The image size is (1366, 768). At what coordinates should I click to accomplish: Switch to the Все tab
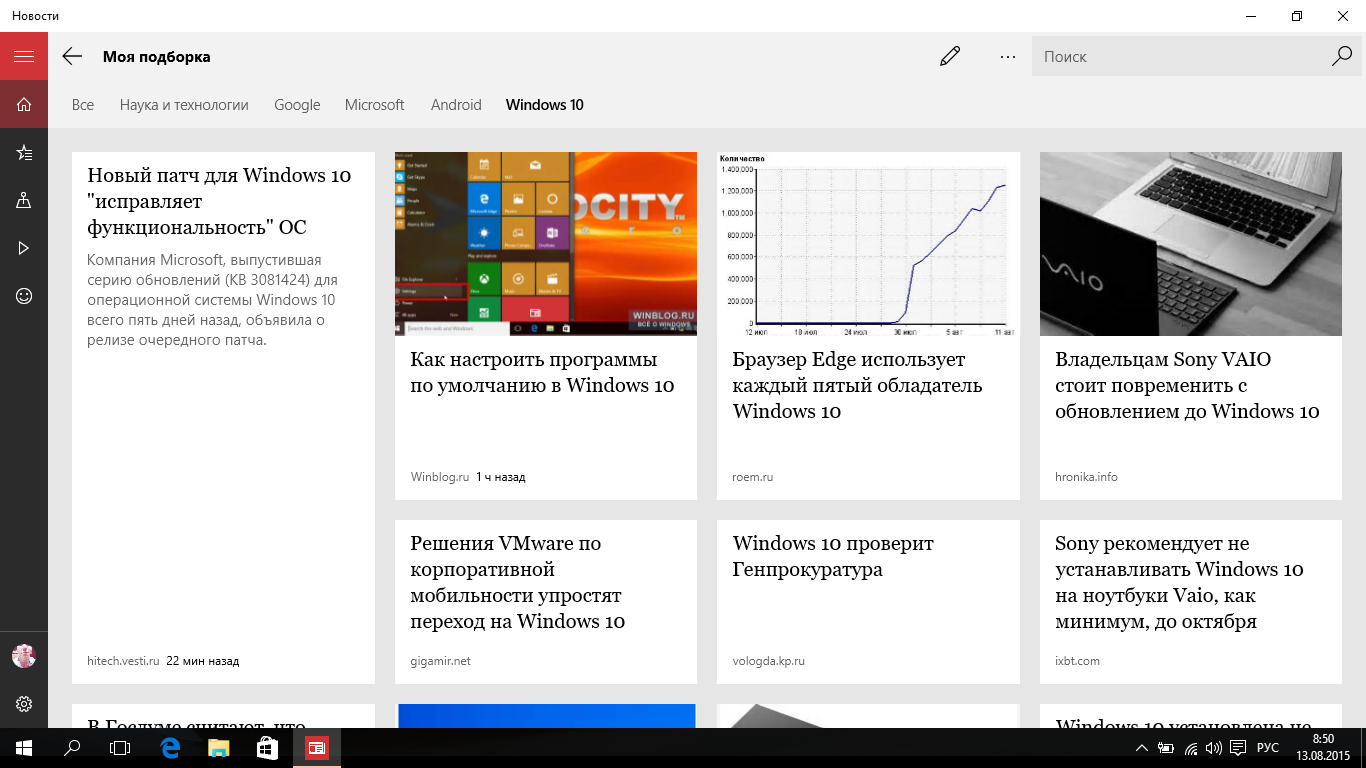click(x=83, y=105)
